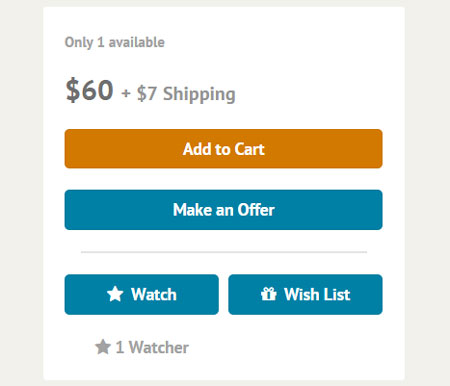The image size is (450, 386).
Task: Click the + $7 Shipping text
Action: pyautogui.click(x=178, y=94)
